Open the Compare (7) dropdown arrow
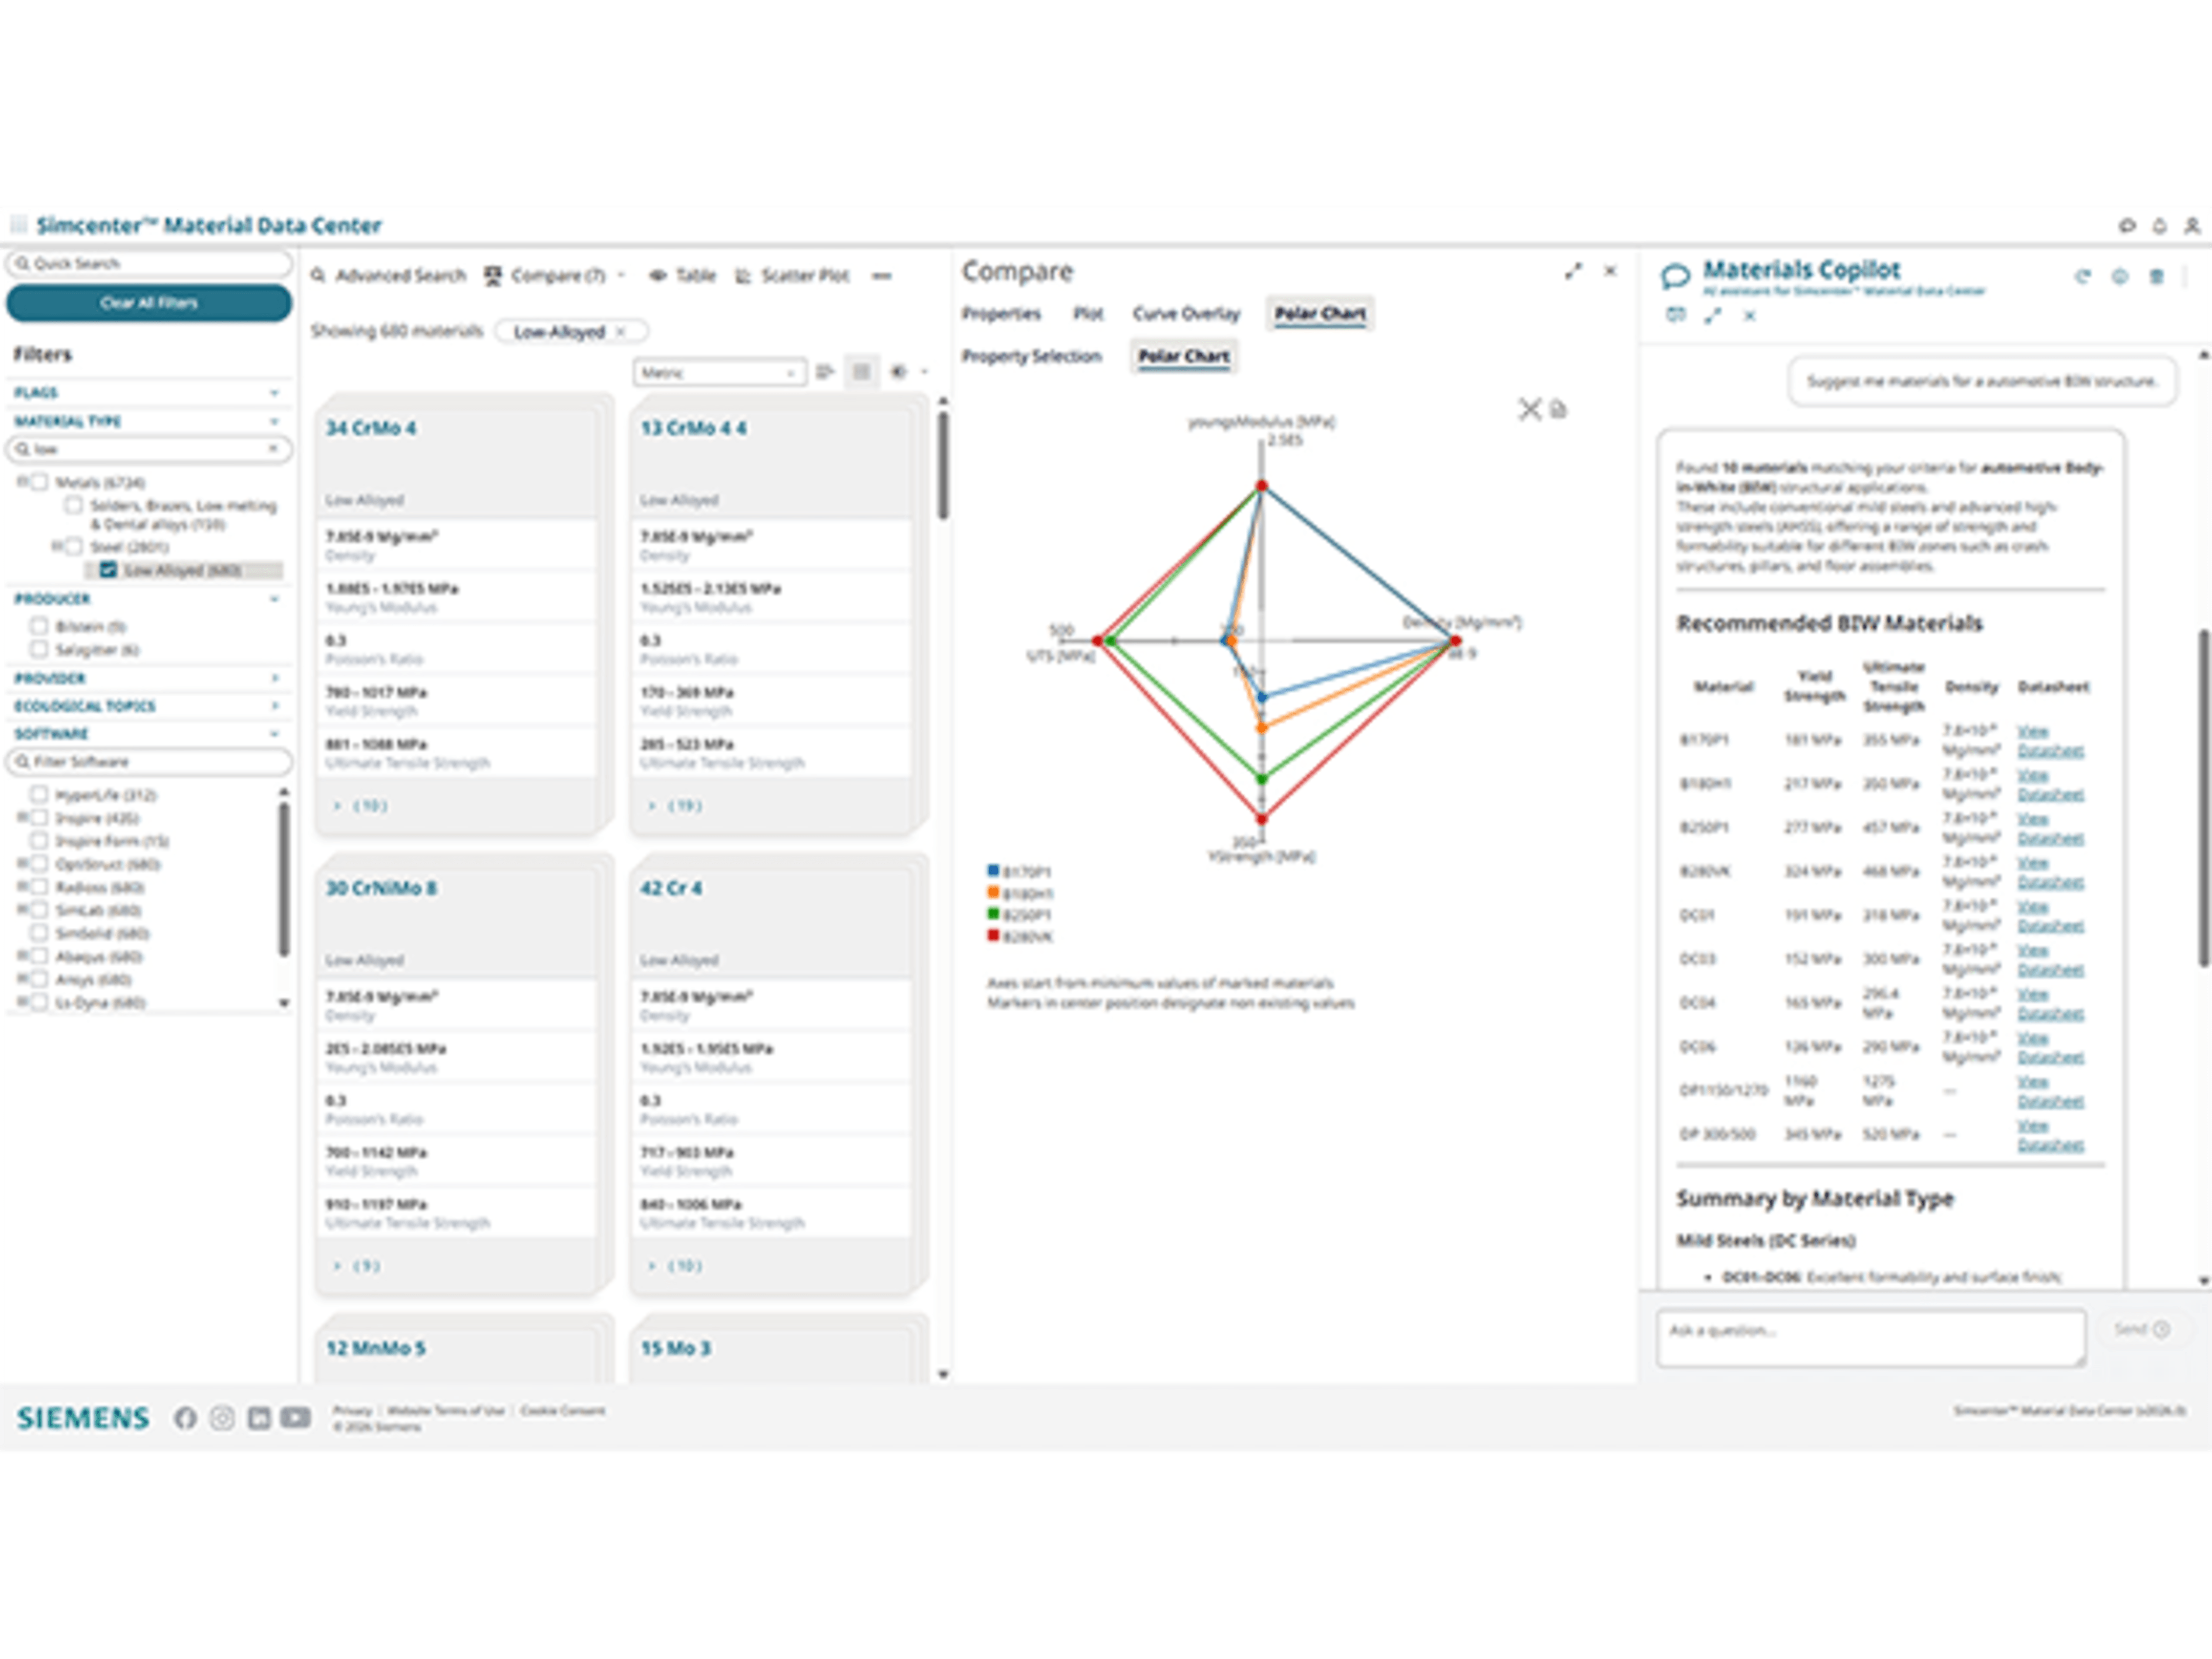2212x1659 pixels. [x=621, y=275]
